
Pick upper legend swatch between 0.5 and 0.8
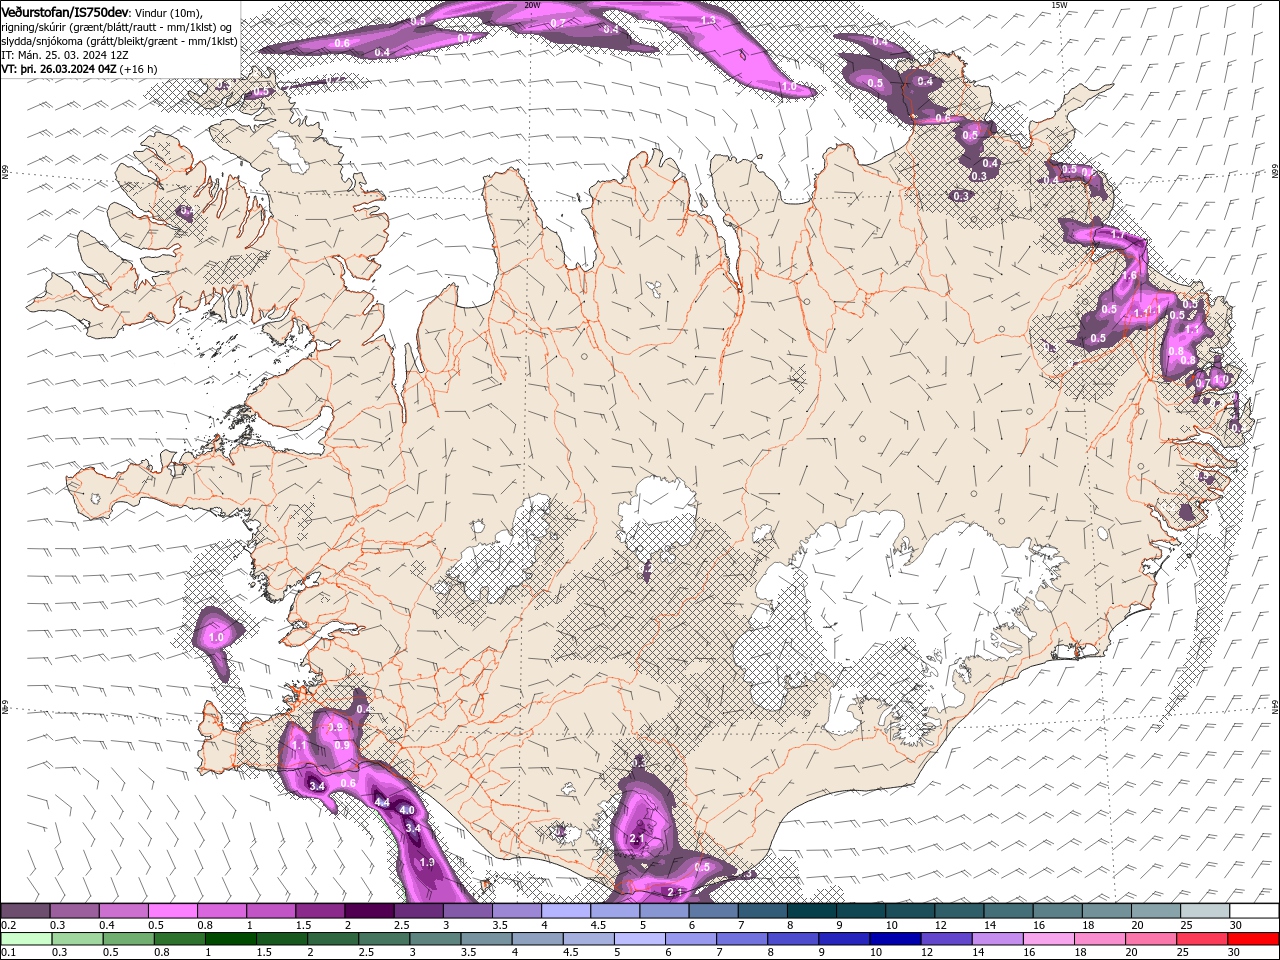pyautogui.click(x=172, y=911)
